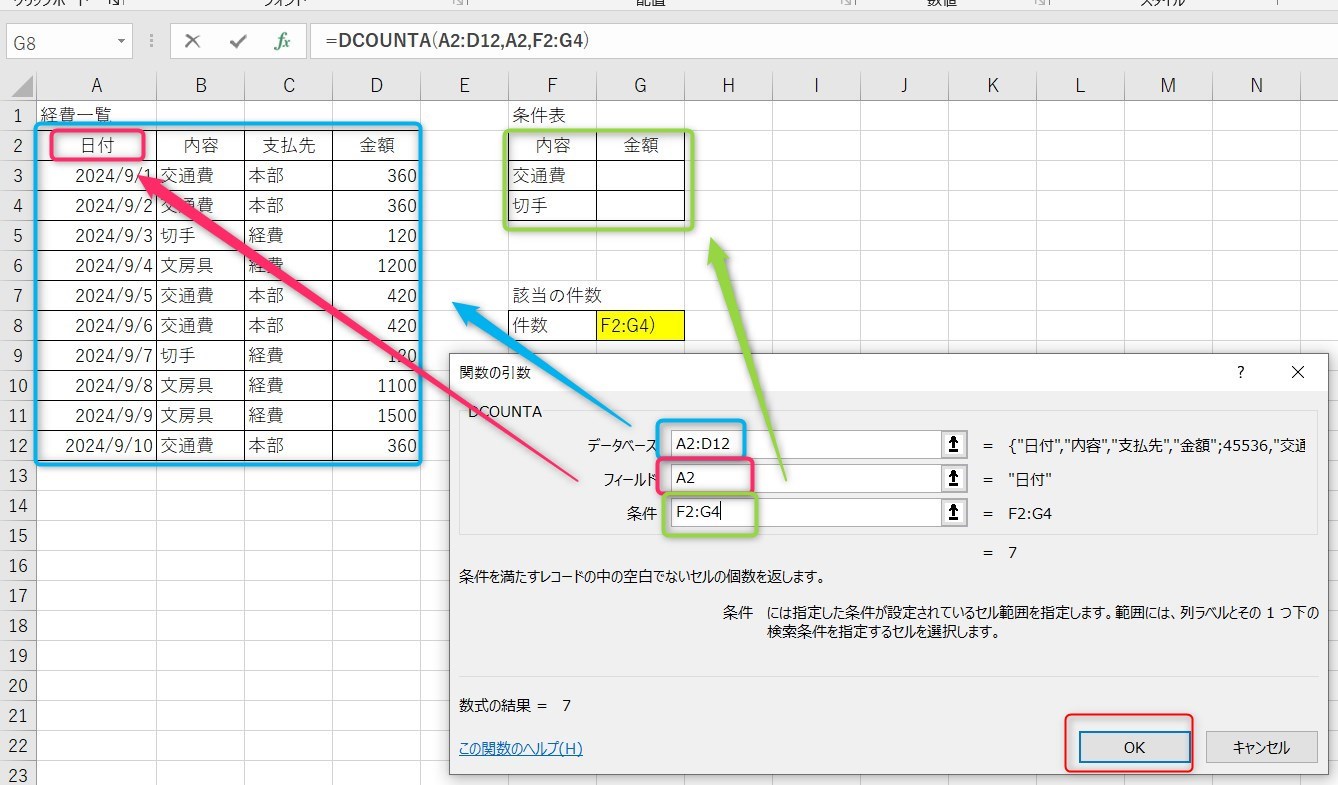Select row 12 header

pos(18,445)
